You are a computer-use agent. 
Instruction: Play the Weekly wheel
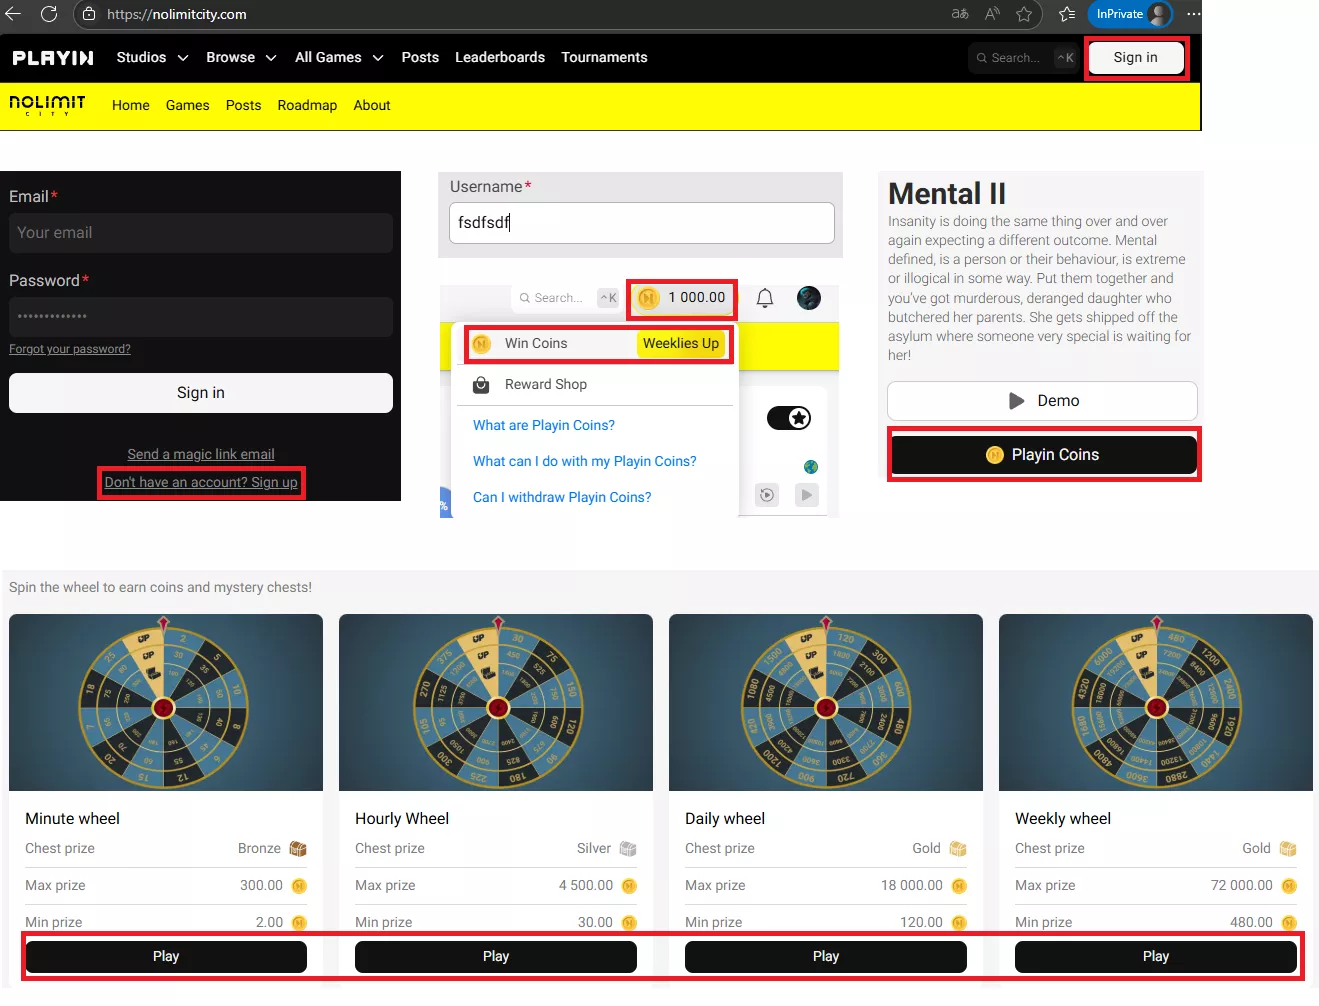coord(1156,957)
